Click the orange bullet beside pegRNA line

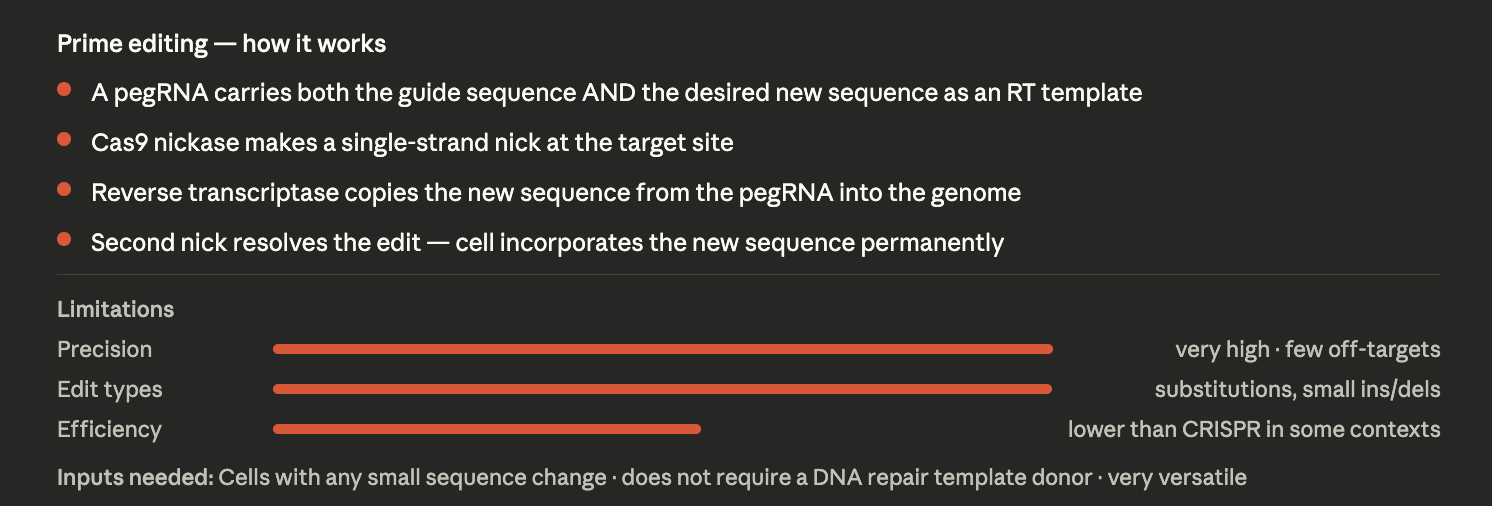coord(64,90)
